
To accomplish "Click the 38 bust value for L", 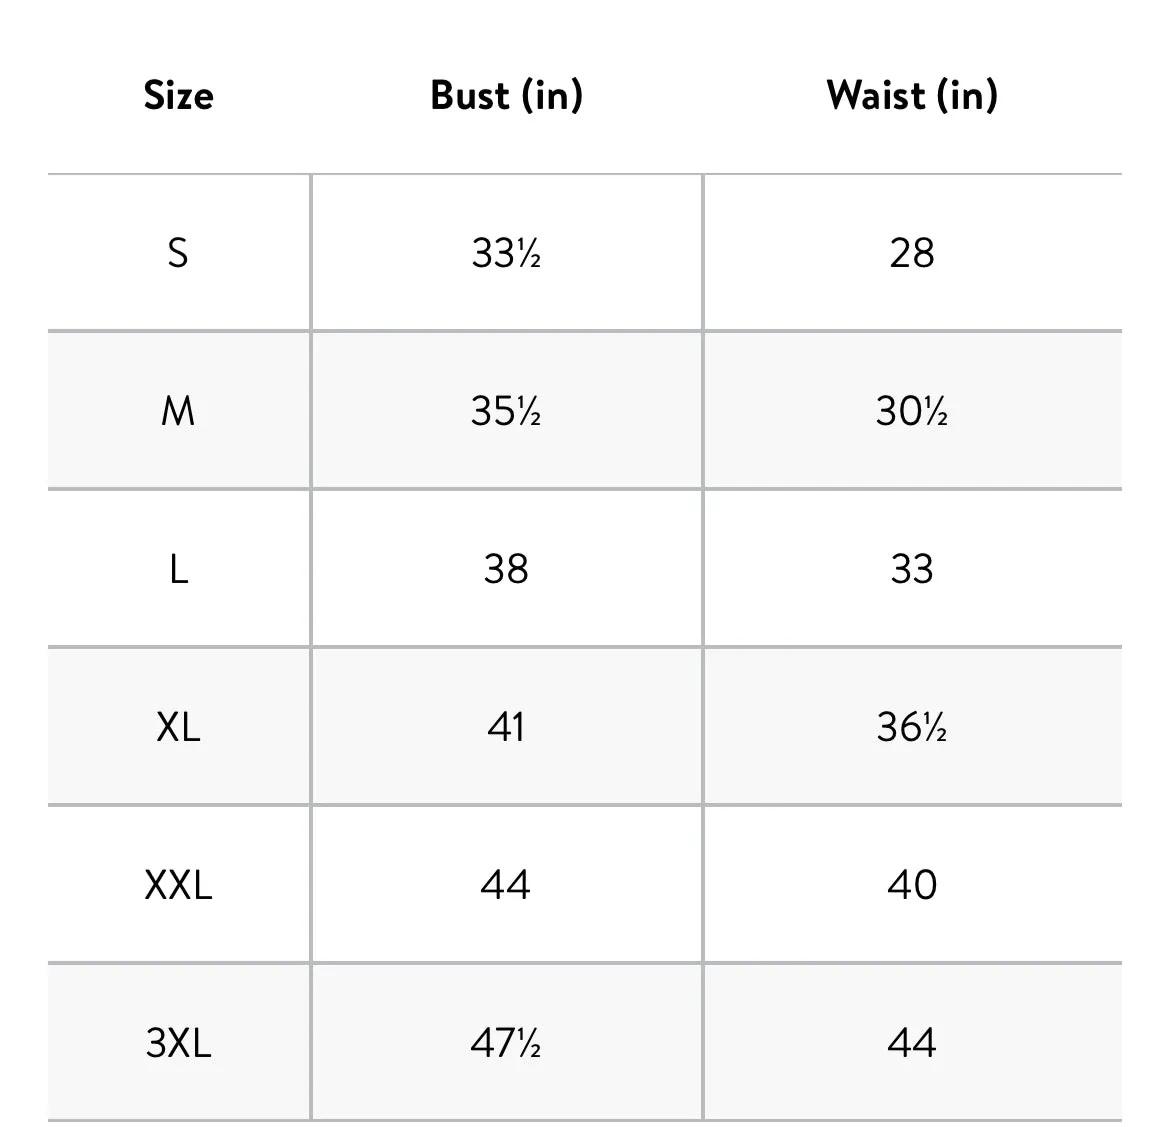I will (506, 569).
